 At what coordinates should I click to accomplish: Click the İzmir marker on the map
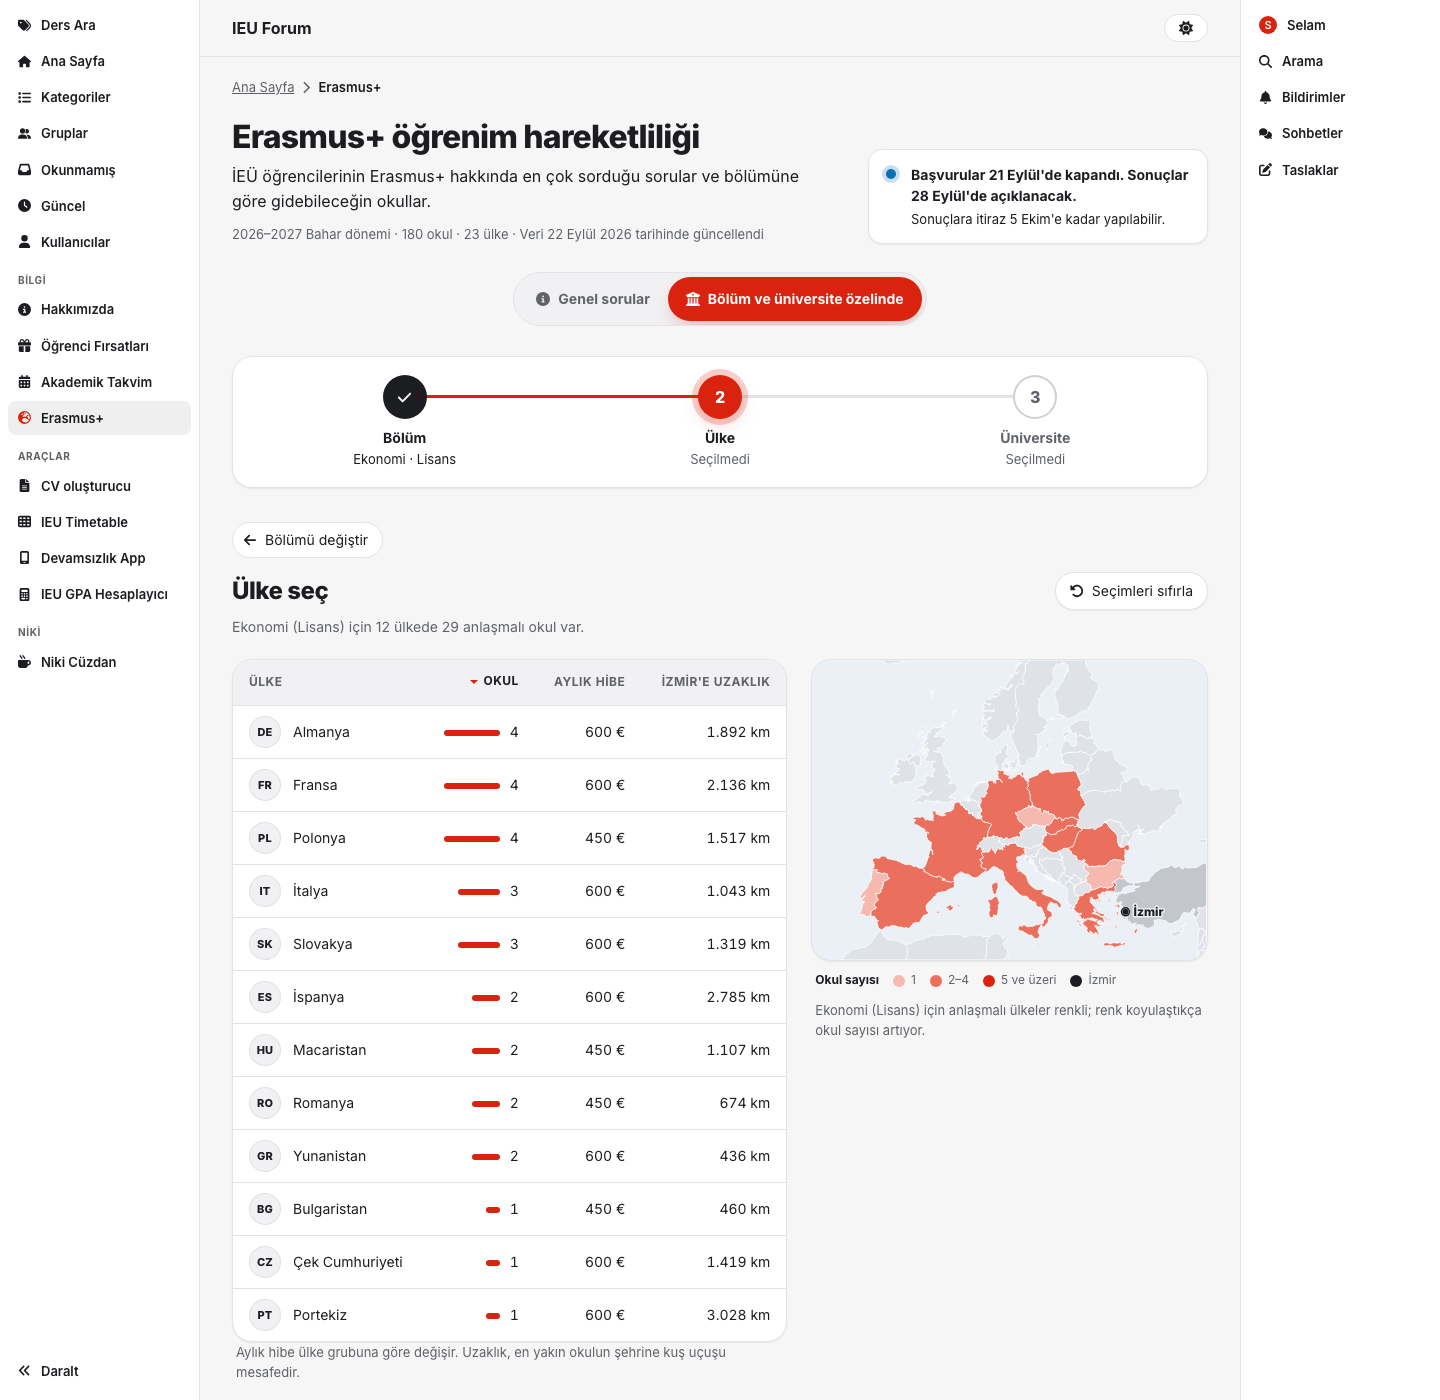coord(1125,912)
